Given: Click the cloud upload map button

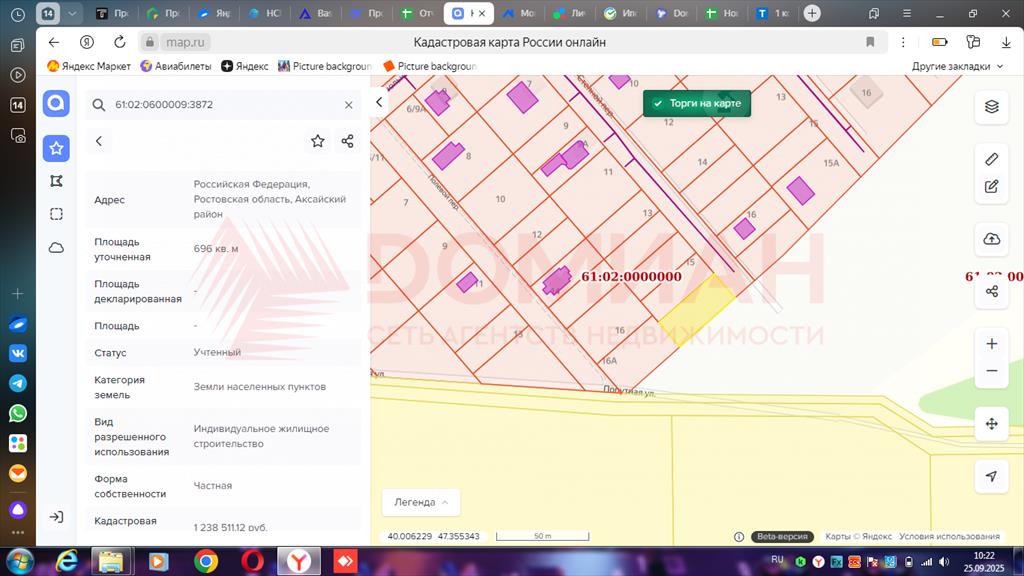Looking at the screenshot, I should point(991,238).
